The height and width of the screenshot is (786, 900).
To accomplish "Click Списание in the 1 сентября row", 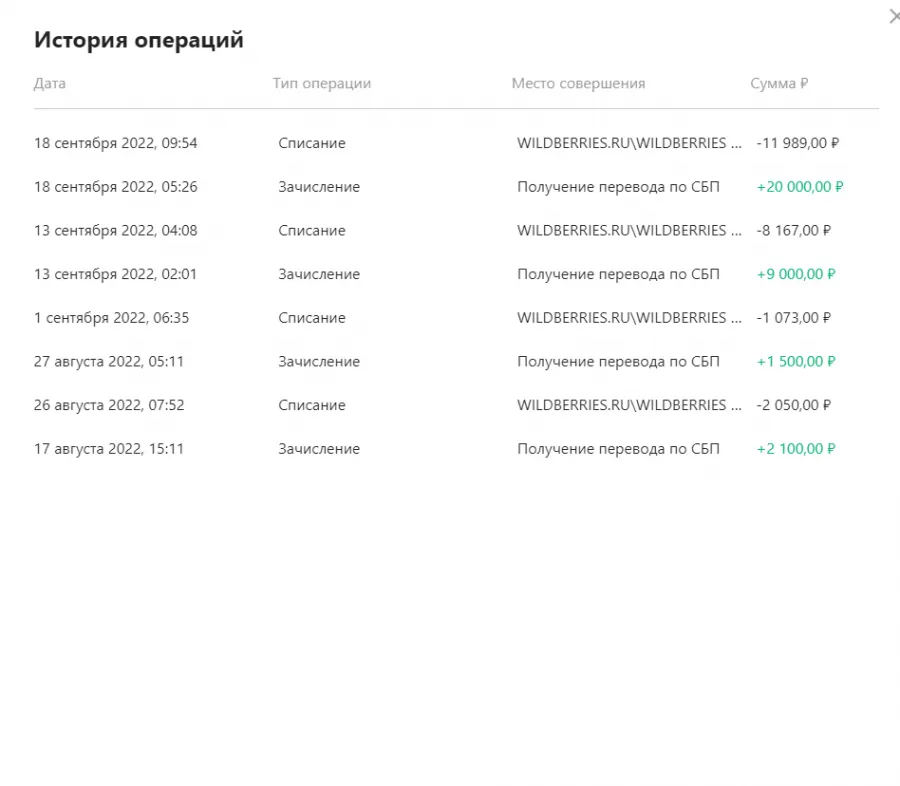I will click(x=312, y=318).
